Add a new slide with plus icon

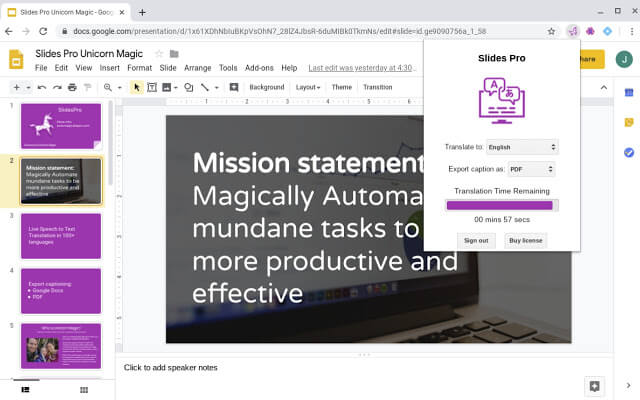17,87
